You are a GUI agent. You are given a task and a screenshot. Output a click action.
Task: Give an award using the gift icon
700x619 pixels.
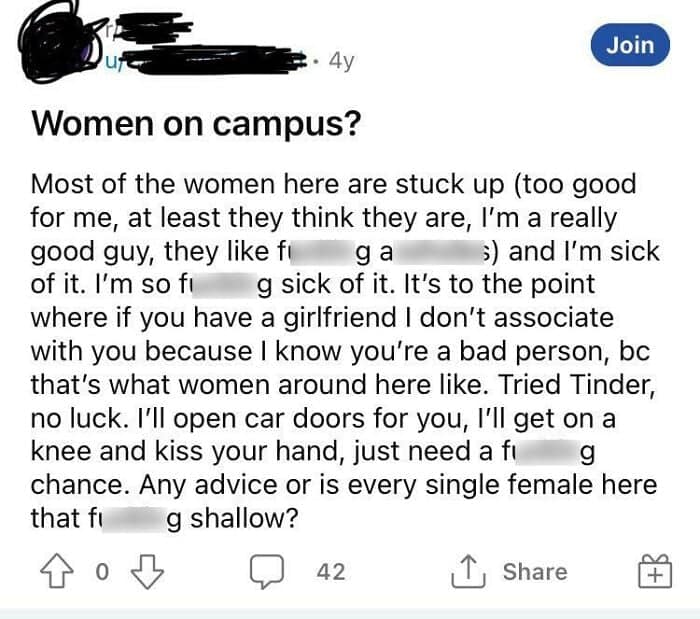point(651,573)
